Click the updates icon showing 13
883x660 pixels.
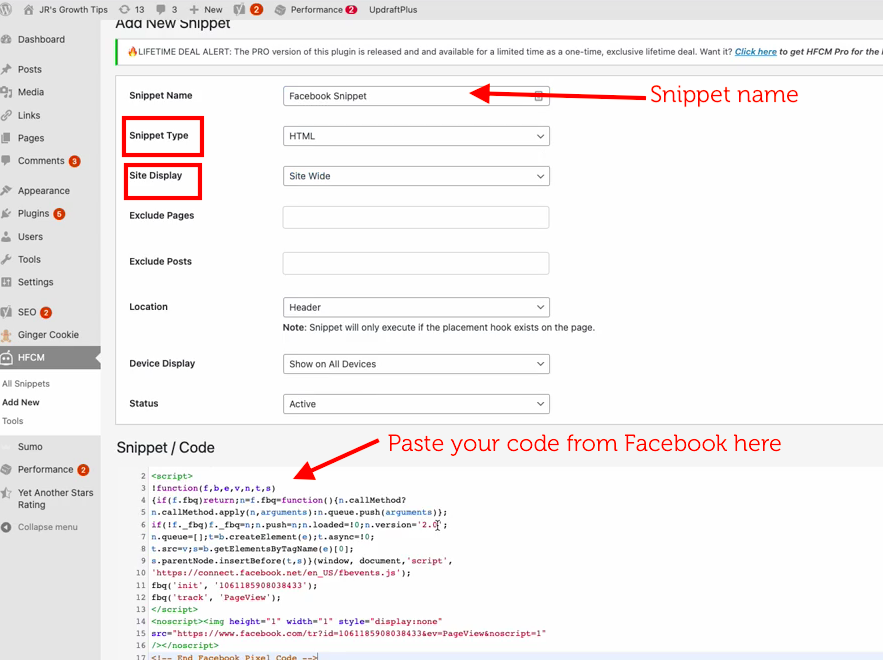pos(124,10)
